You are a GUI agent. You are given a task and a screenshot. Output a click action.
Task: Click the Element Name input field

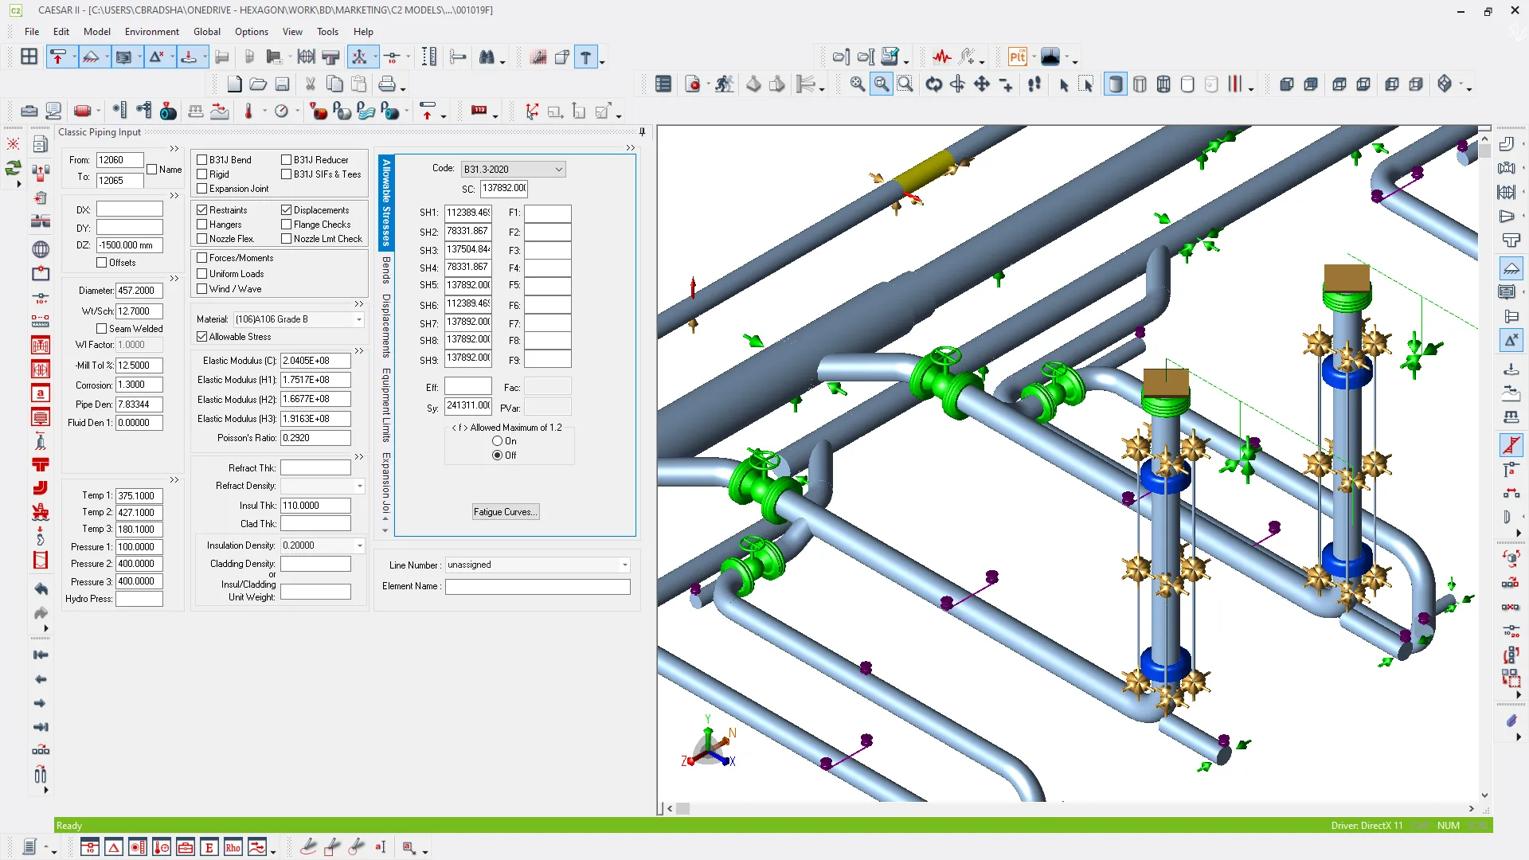pos(538,587)
